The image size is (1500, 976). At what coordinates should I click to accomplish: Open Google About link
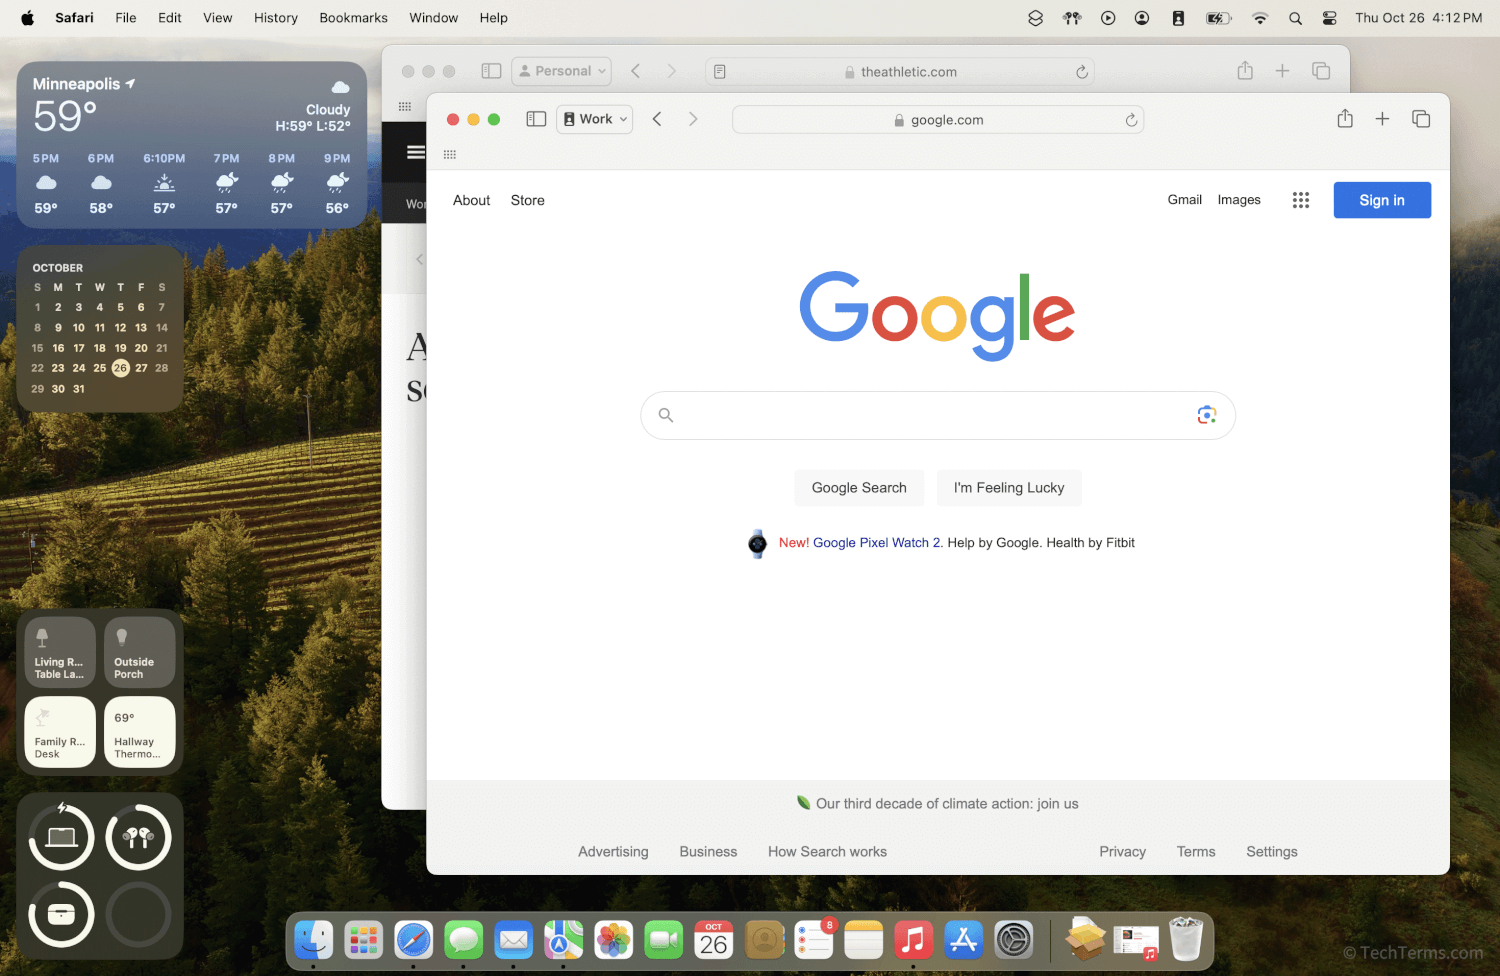472,200
